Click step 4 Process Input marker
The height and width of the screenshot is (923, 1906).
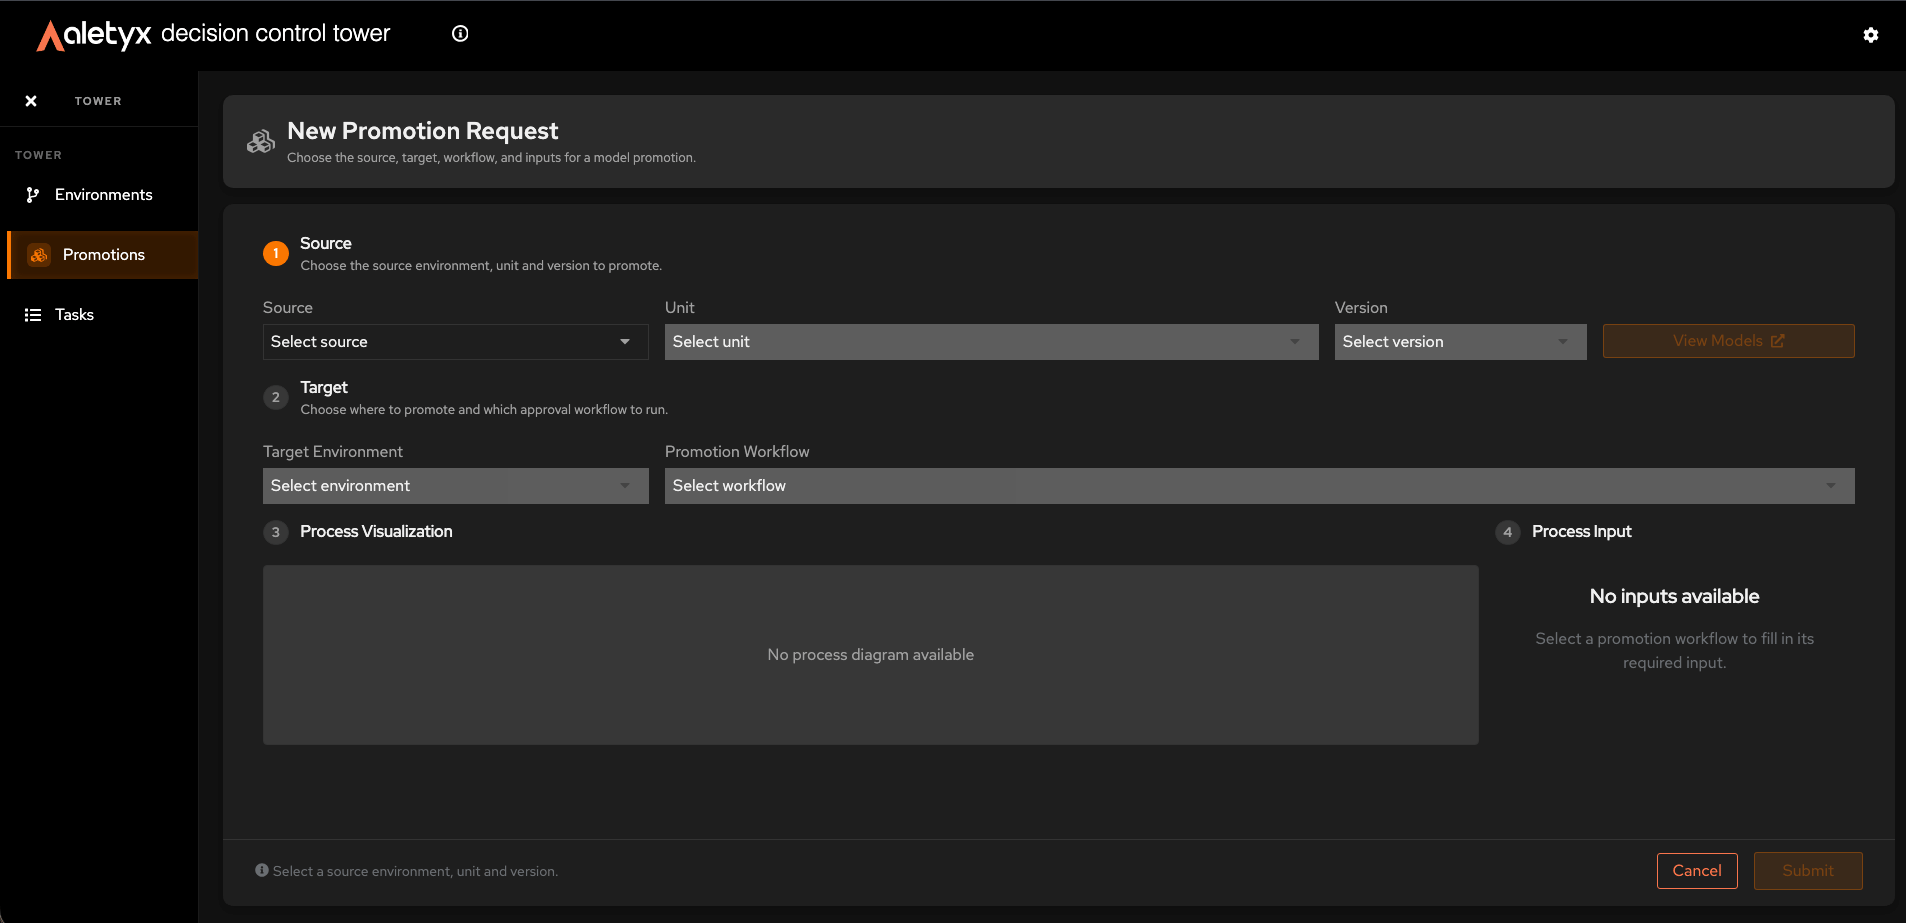click(x=1508, y=532)
